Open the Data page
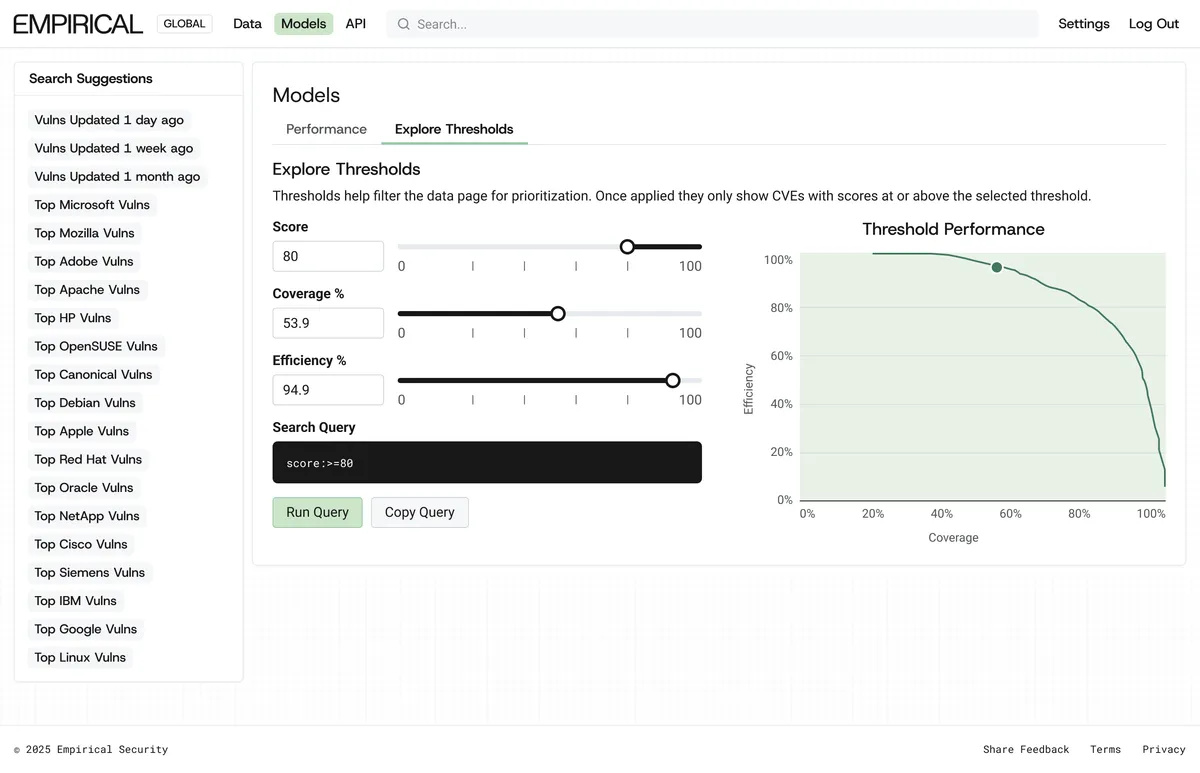1200x773 pixels. (247, 23)
